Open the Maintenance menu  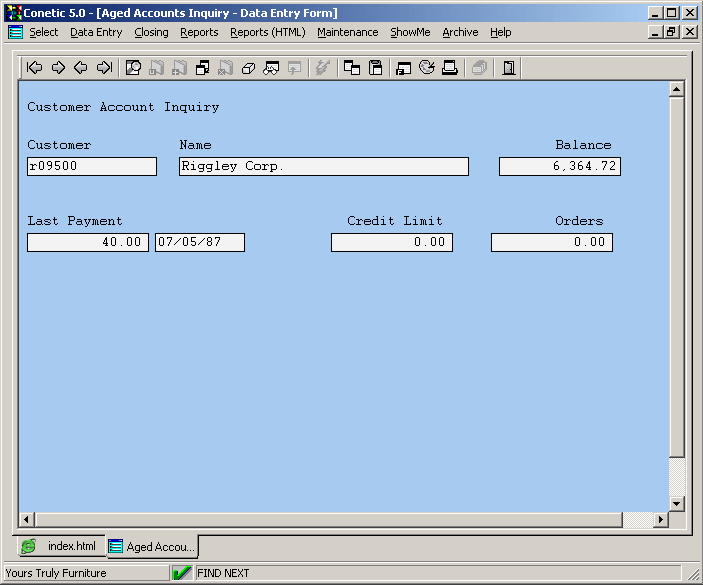click(347, 32)
